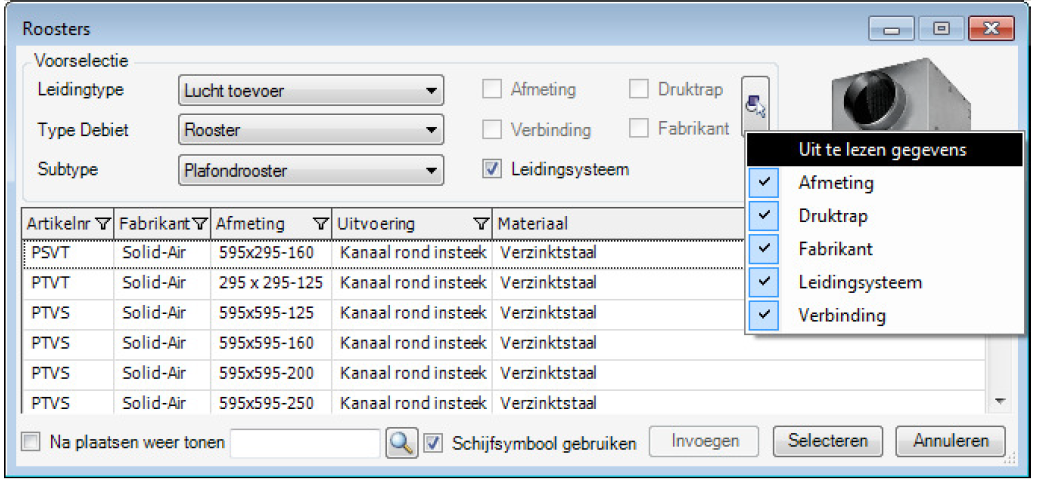Maximize the Roosters window
Viewport: 1037px width, 482px height.
tap(941, 28)
